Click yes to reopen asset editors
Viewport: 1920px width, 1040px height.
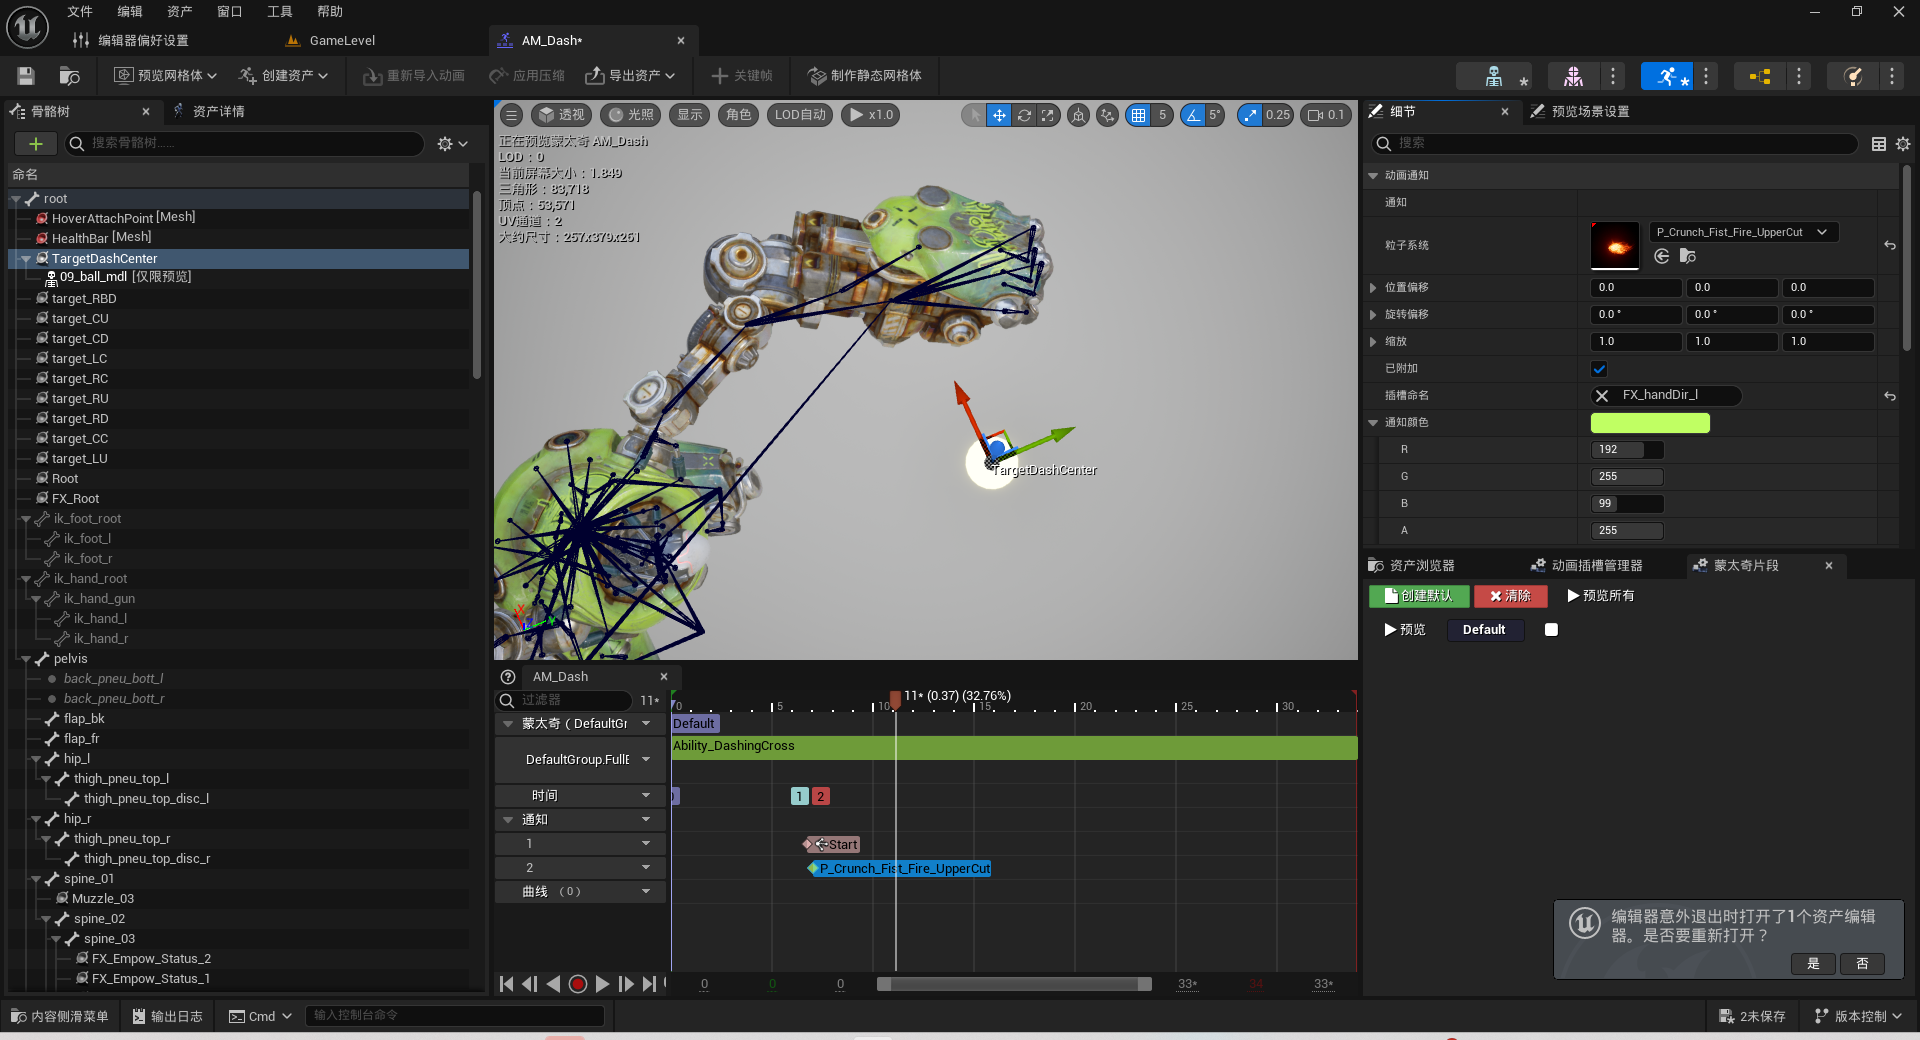tap(1814, 964)
